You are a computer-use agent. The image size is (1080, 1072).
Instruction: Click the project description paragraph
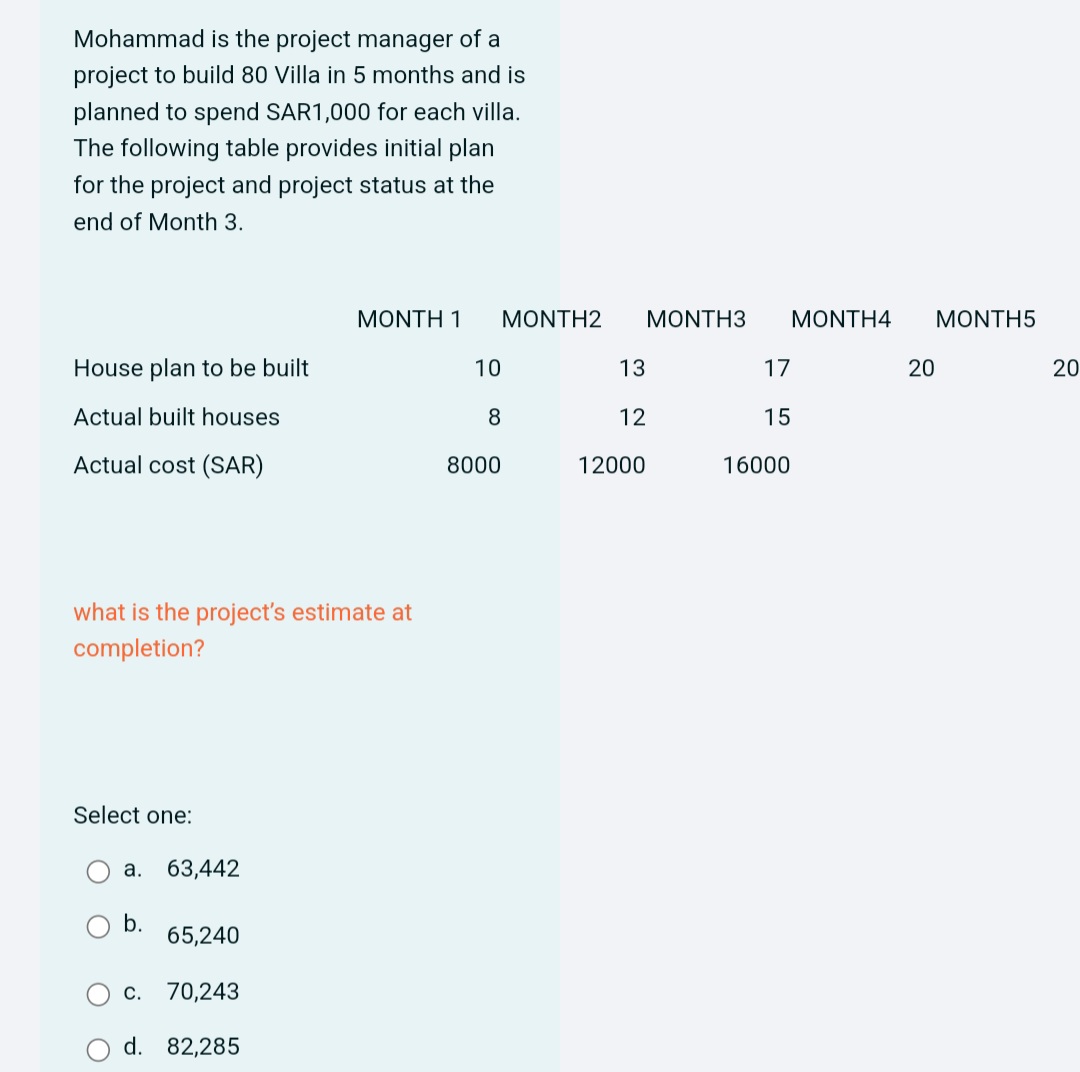tap(298, 130)
